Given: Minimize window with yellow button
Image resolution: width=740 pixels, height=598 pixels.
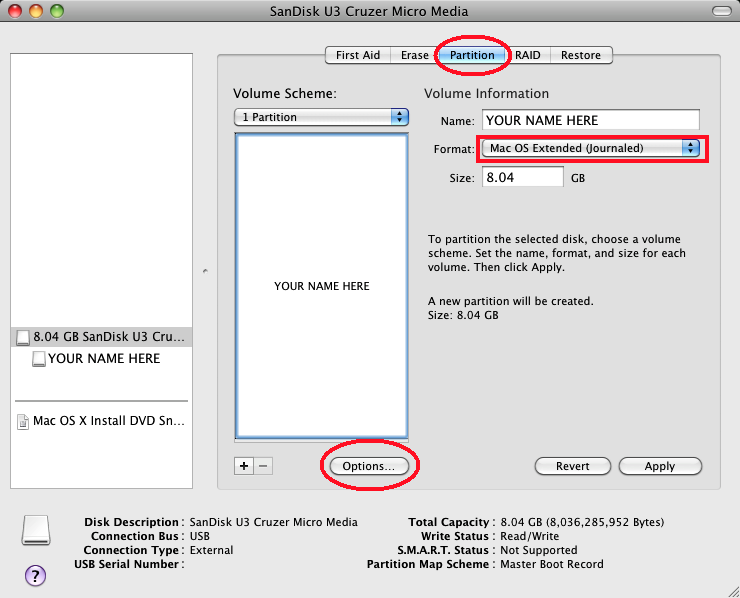Looking at the screenshot, I should coord(36,11).
